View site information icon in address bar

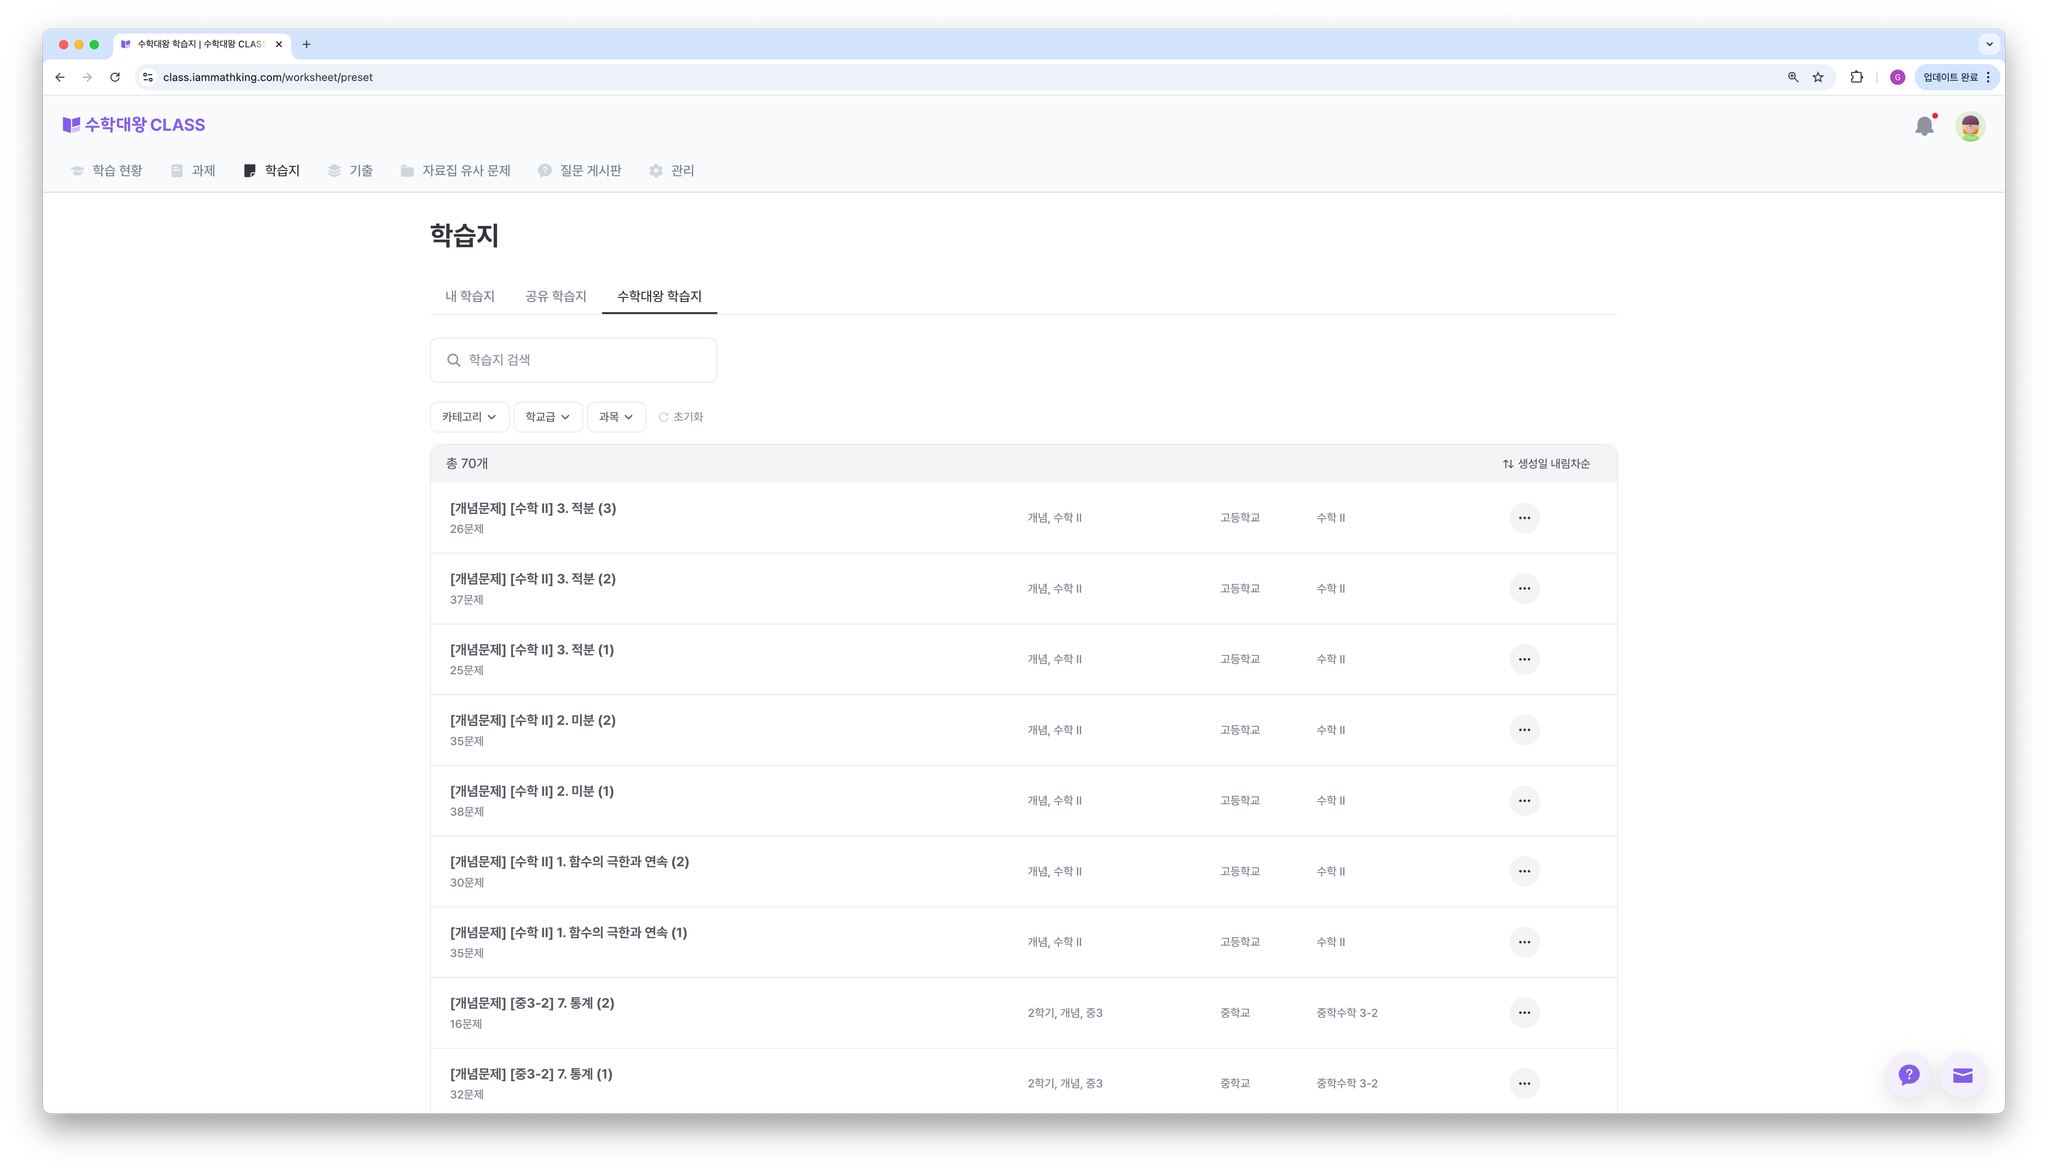[148, 77]
